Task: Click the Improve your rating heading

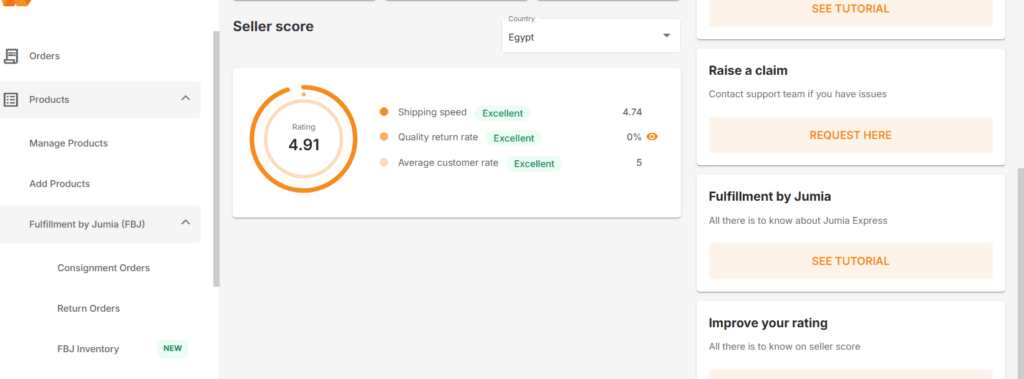Action: 768,323
